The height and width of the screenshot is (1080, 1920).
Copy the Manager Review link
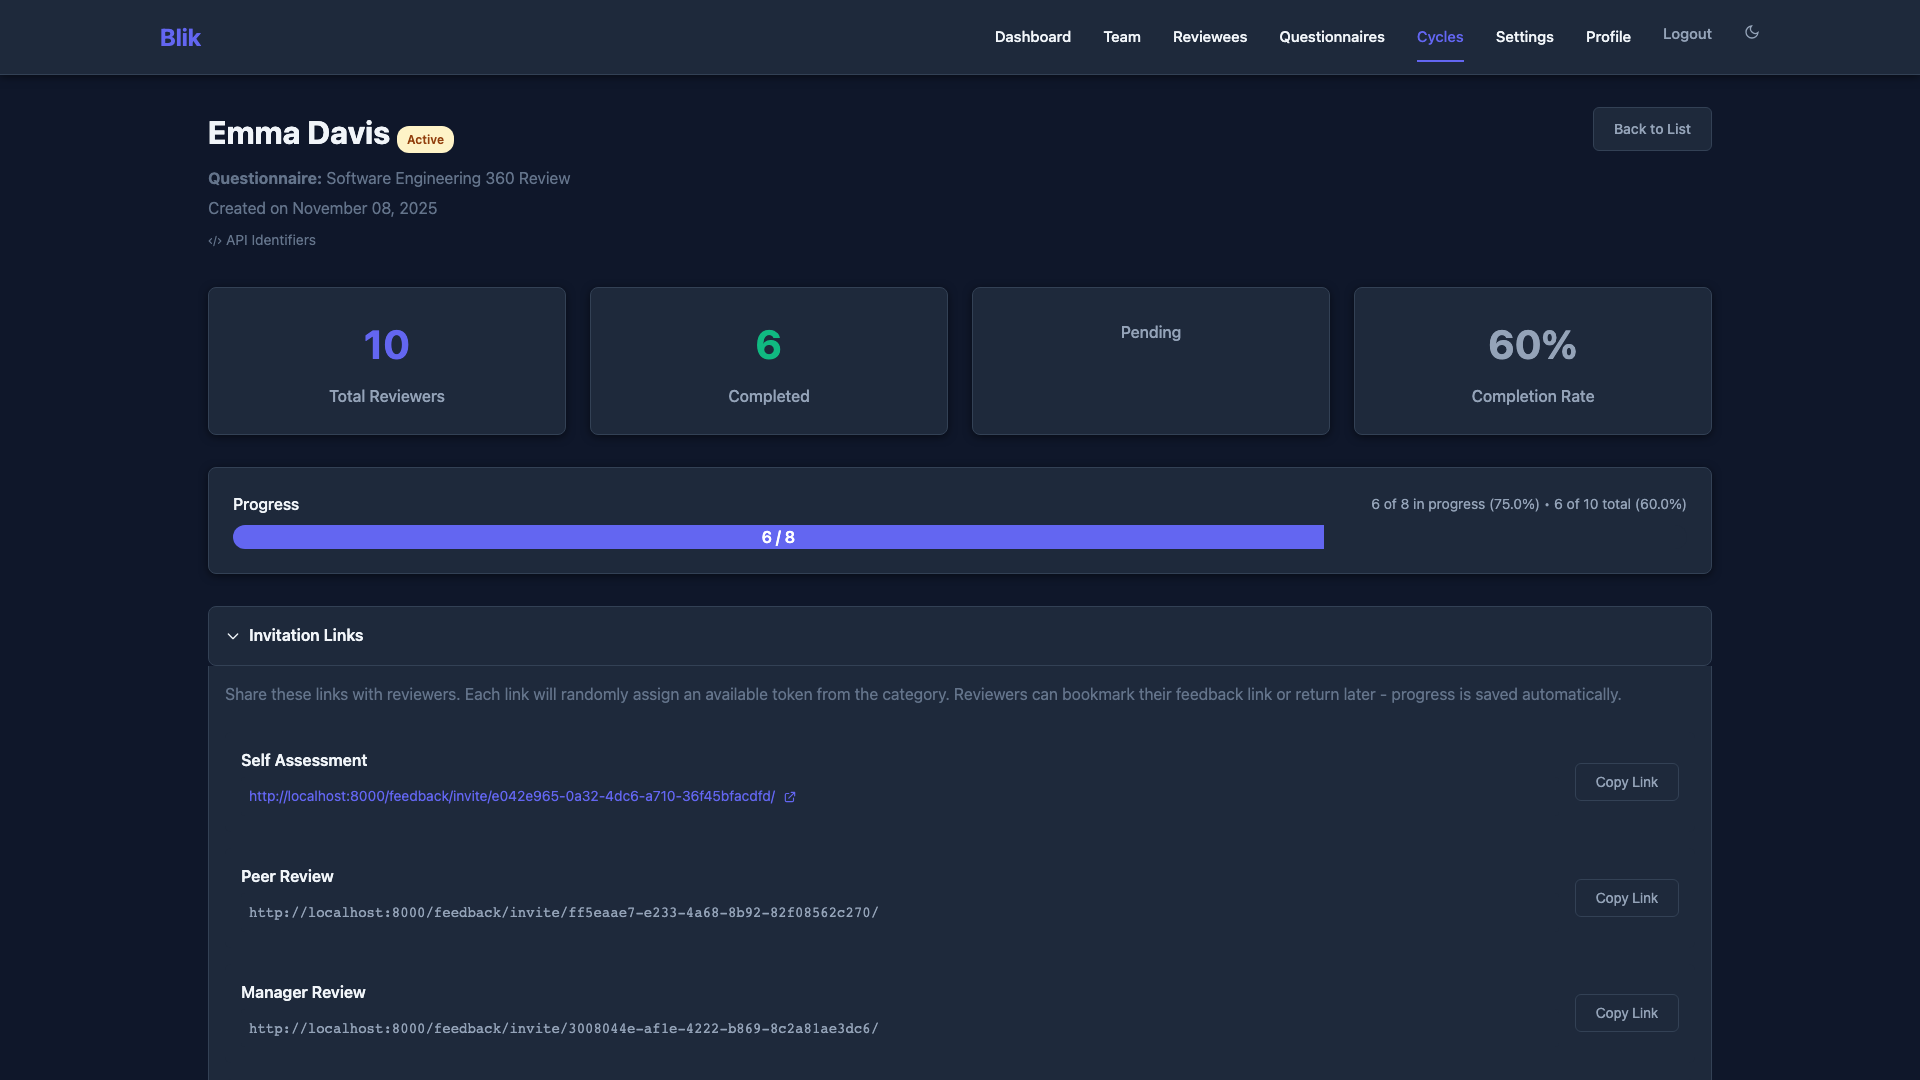pos(1626,1012)
